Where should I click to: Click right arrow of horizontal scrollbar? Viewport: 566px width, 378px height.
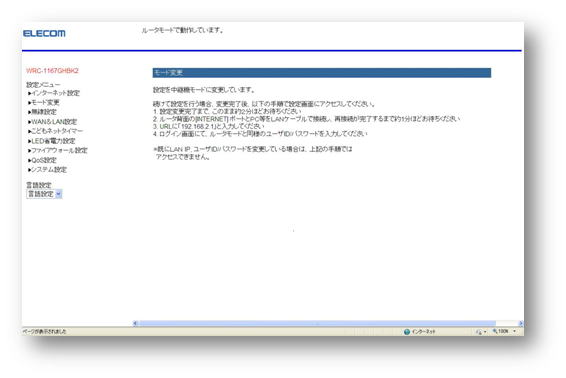(x=521, y=323)
